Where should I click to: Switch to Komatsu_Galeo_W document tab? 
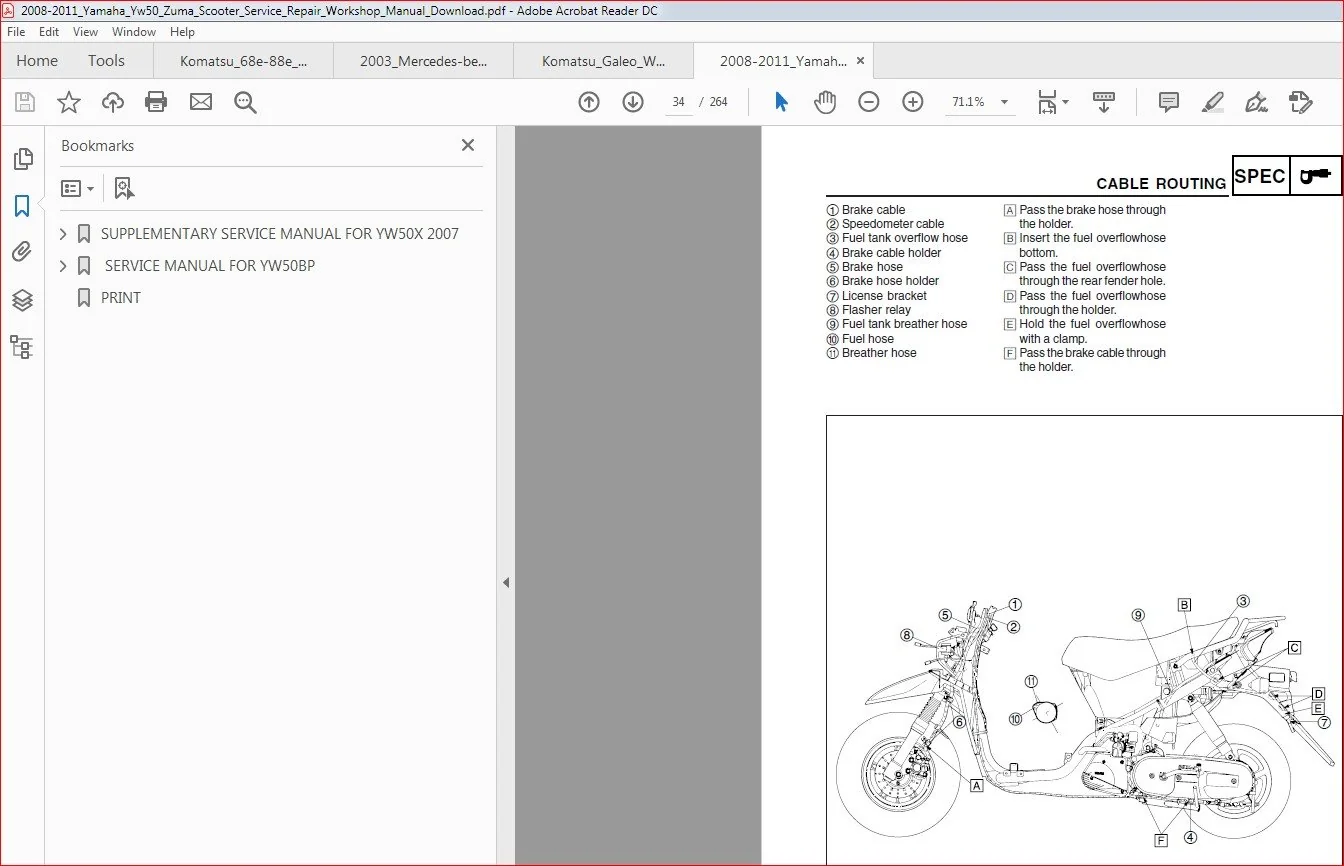[x=603, y=61]
